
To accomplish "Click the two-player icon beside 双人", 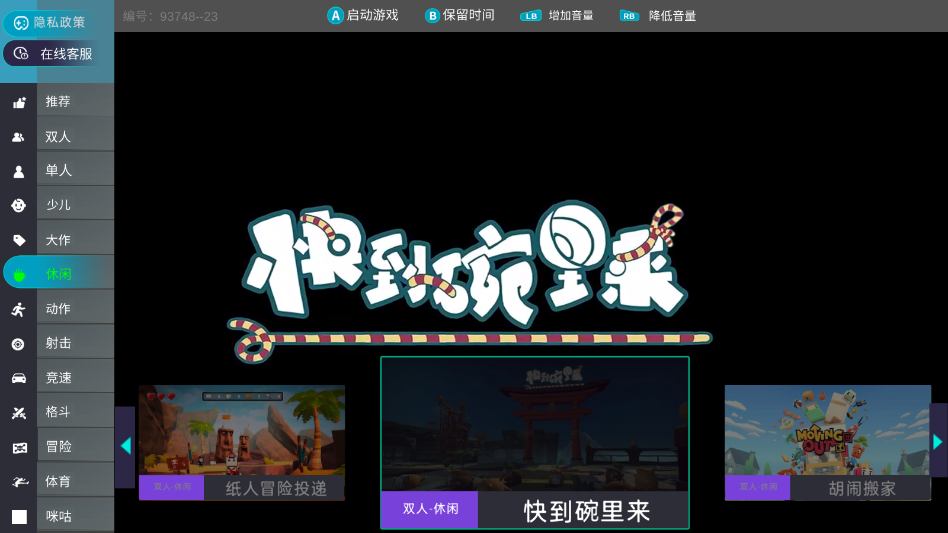I will click(x=19, y=137).
